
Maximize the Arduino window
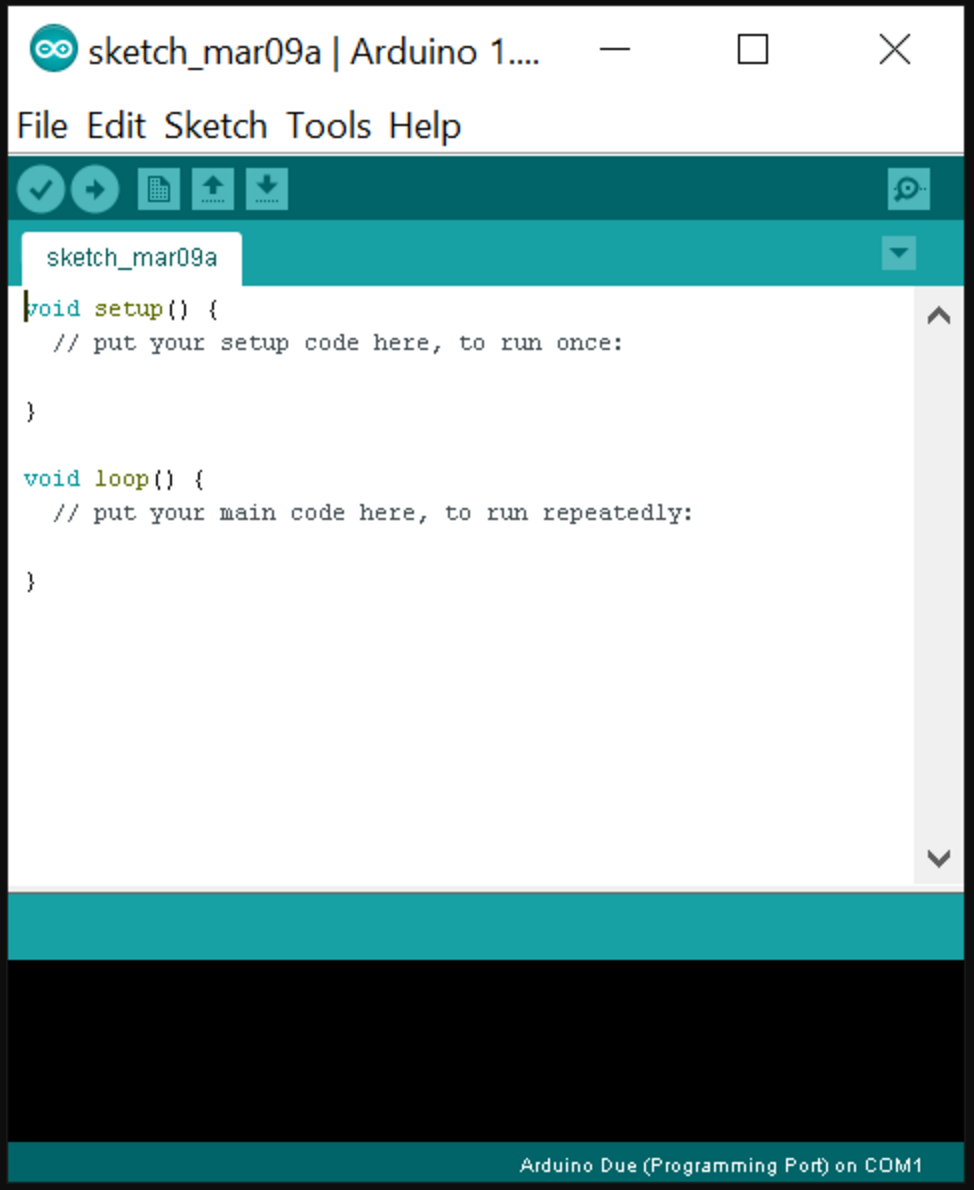coord(752,50)
